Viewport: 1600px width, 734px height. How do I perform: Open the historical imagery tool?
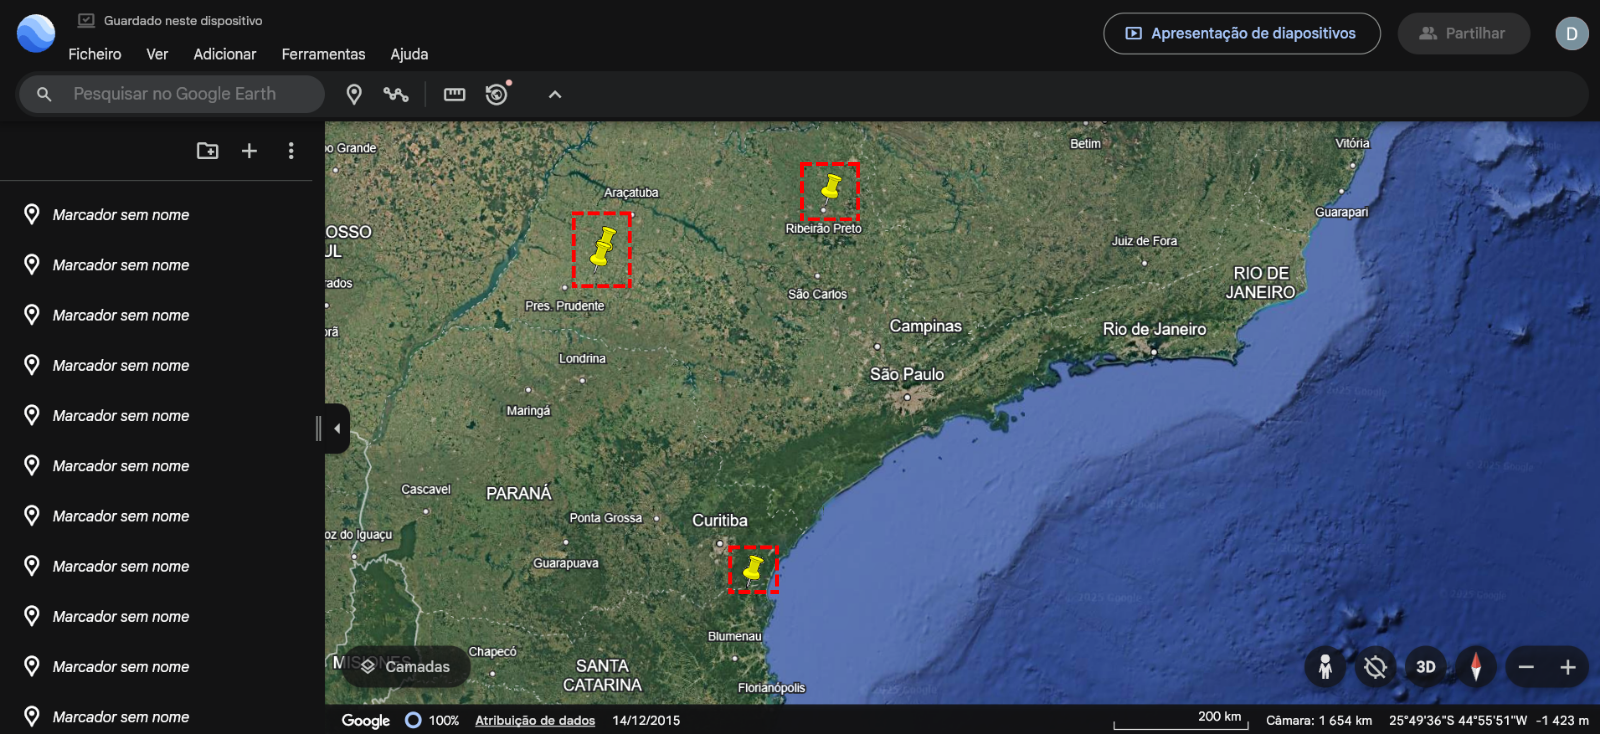pyautogui.click(x=497, y=94)
